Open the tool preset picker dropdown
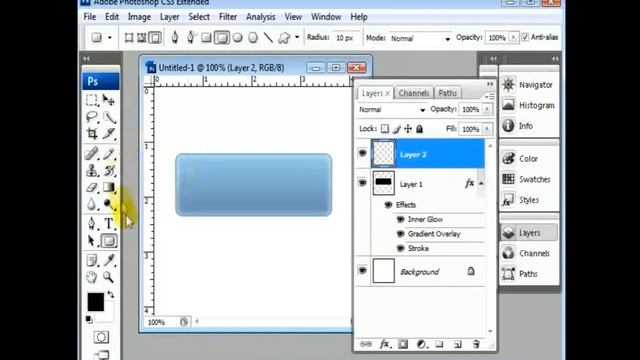The height and width of the screenshot is (360, 640). coord(109,38)
